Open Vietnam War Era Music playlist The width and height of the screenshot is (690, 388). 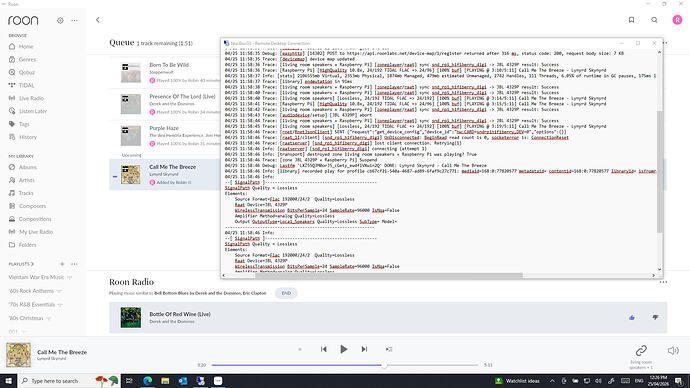[37, 278]
